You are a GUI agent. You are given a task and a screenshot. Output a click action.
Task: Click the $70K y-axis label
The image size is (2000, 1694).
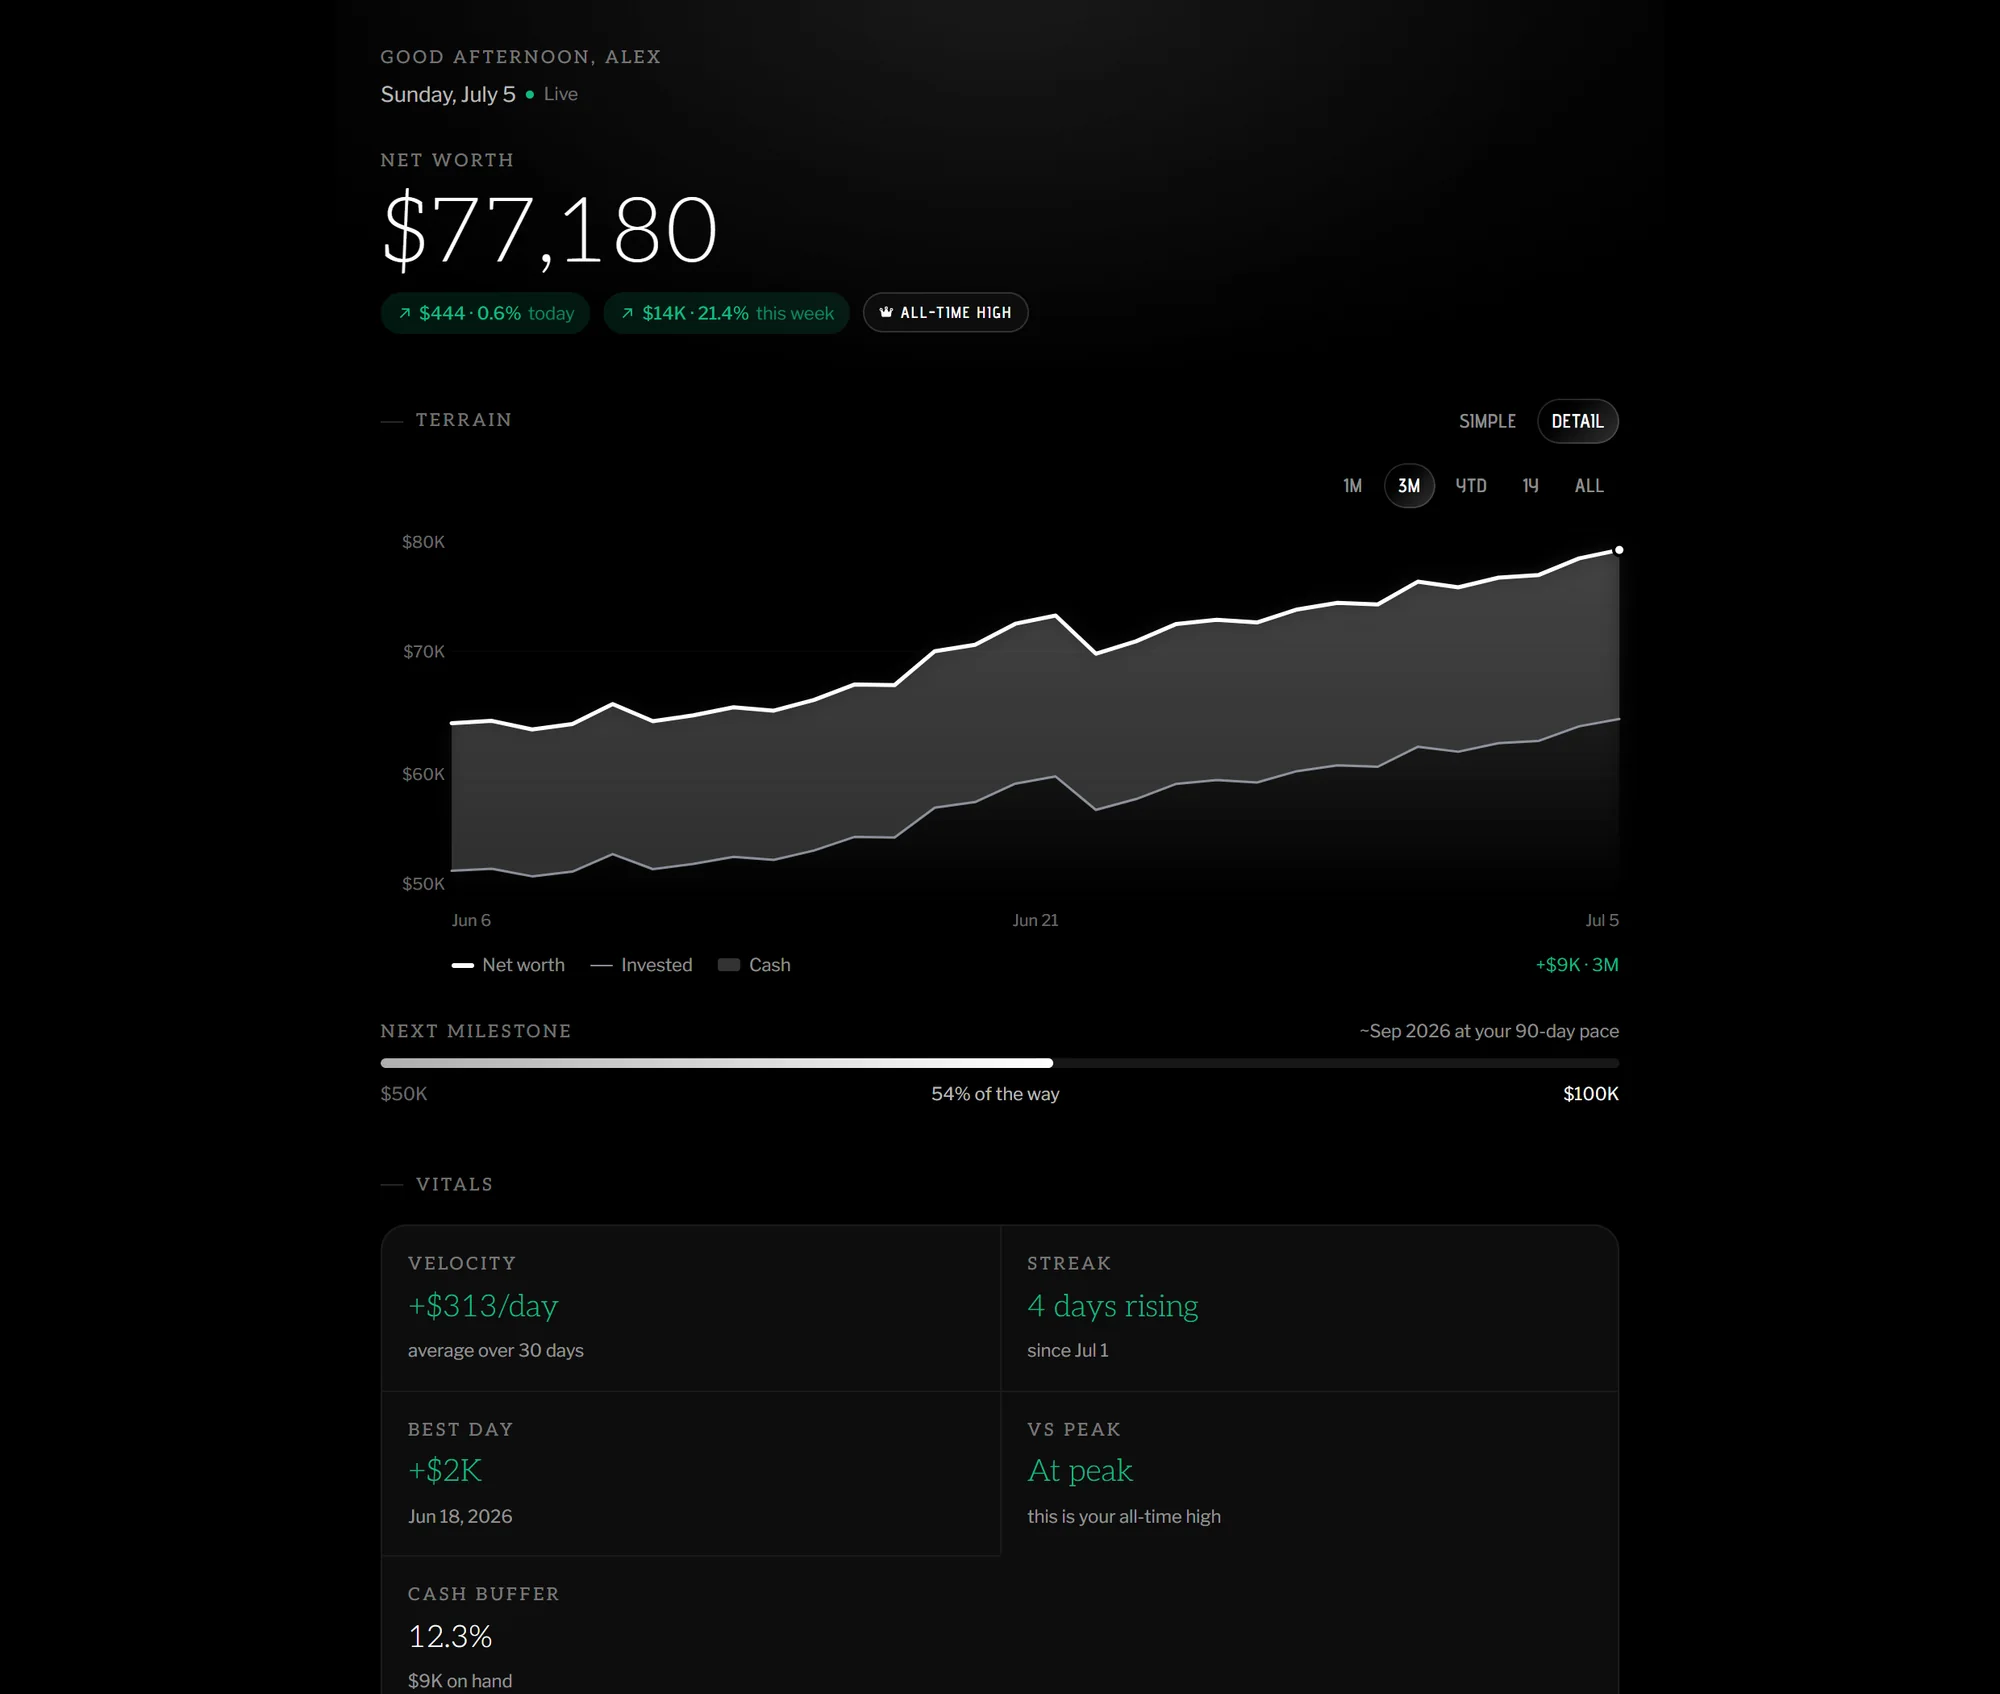[423, 652]
